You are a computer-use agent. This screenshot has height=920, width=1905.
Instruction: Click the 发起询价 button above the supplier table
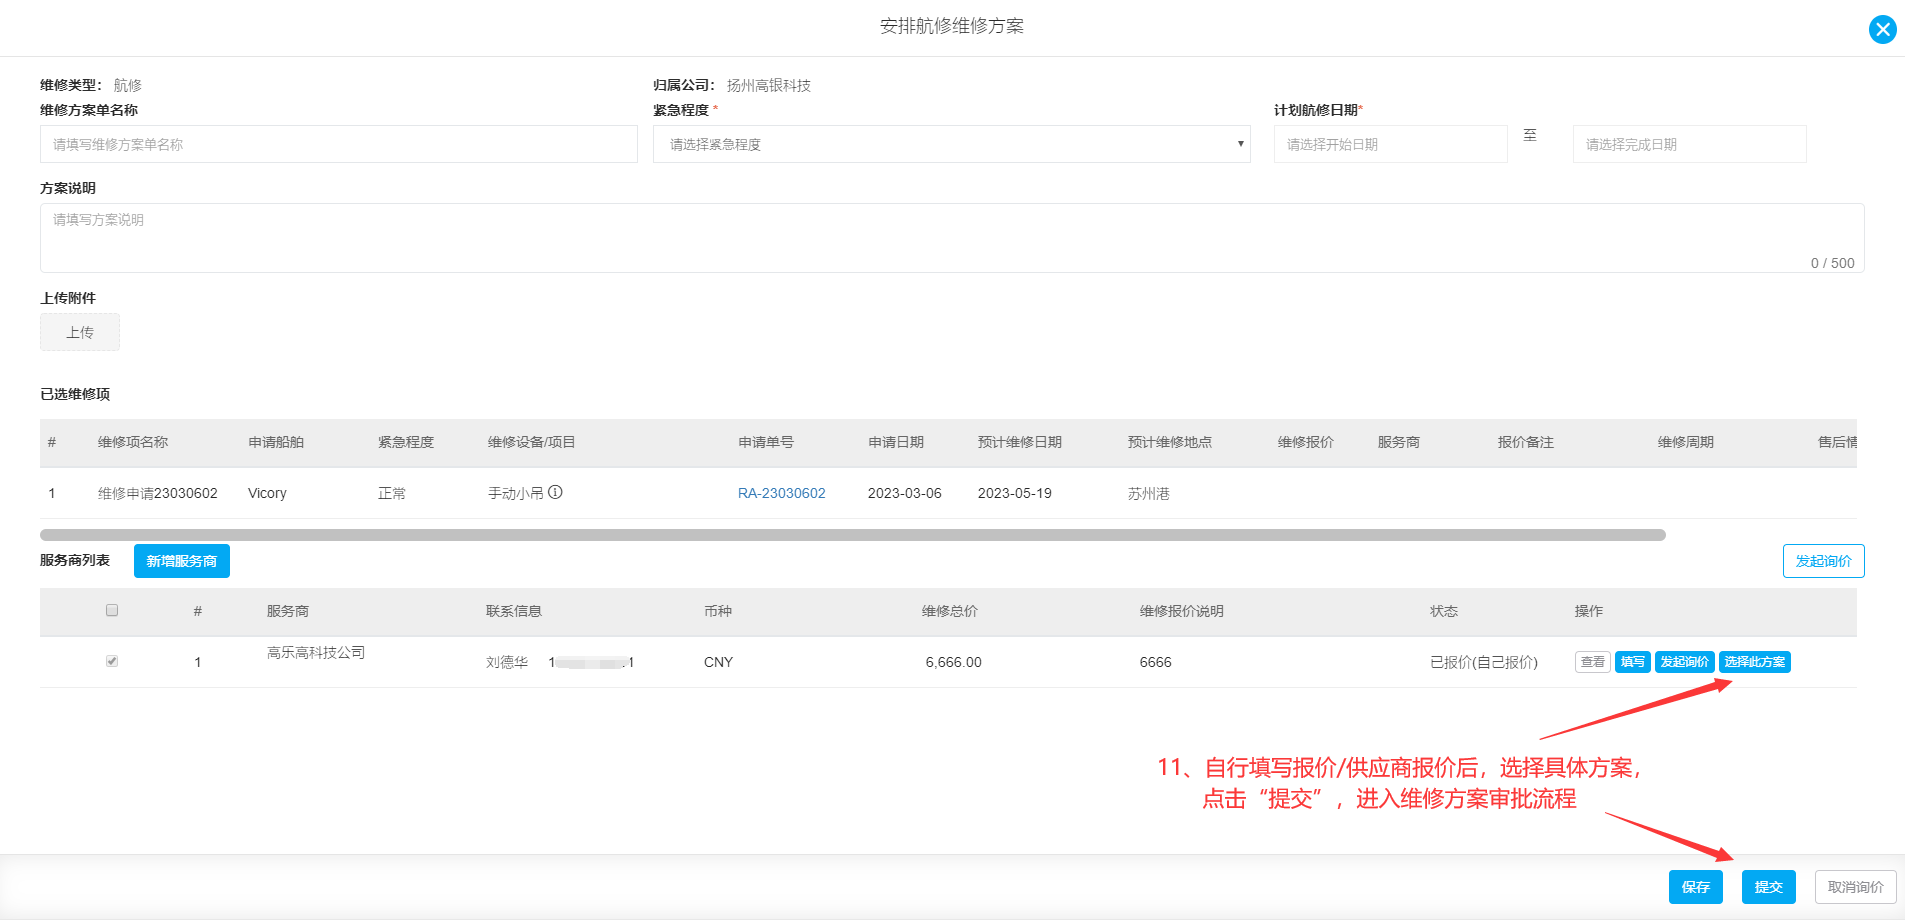coord(1823,561)
